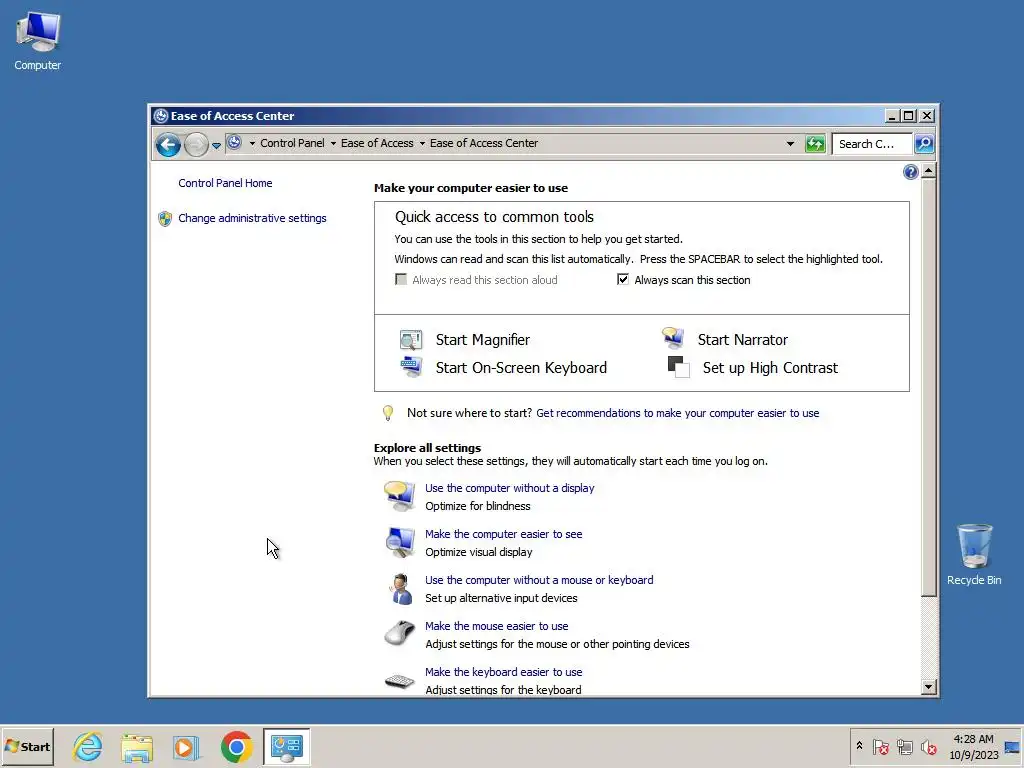The image size is (1024, 768).
Task: Open 'Use the computer without a mouse or keyboard'
Action: [539, 580]
